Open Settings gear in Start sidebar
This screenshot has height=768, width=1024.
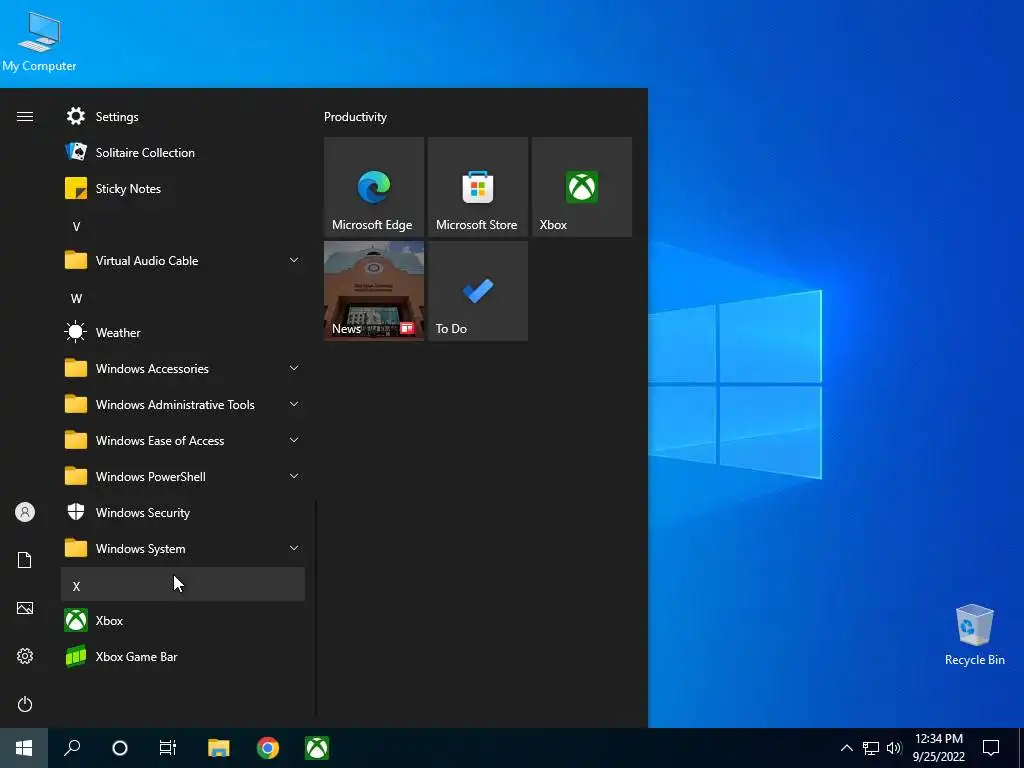[x=25, y=656]
